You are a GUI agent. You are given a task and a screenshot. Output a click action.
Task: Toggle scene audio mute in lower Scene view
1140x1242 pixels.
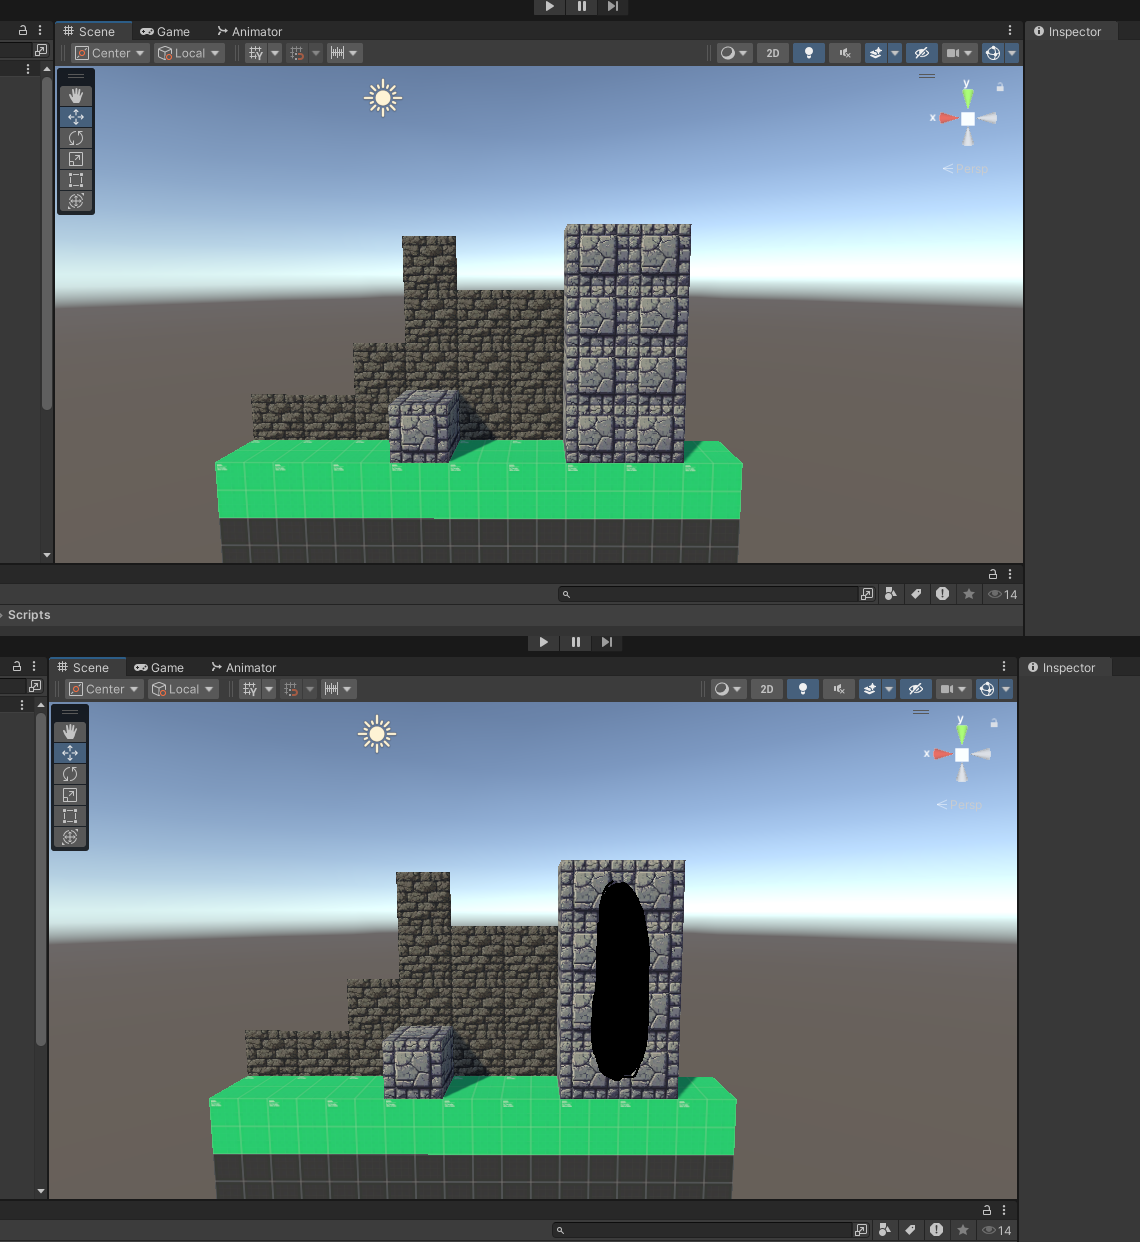(839, 689)
